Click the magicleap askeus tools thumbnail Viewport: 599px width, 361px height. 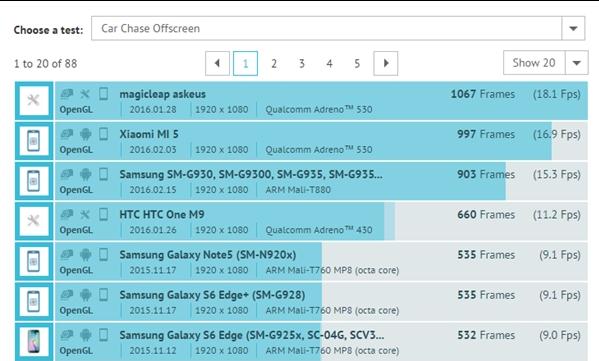pyautogui.click(x=34, y=100)
